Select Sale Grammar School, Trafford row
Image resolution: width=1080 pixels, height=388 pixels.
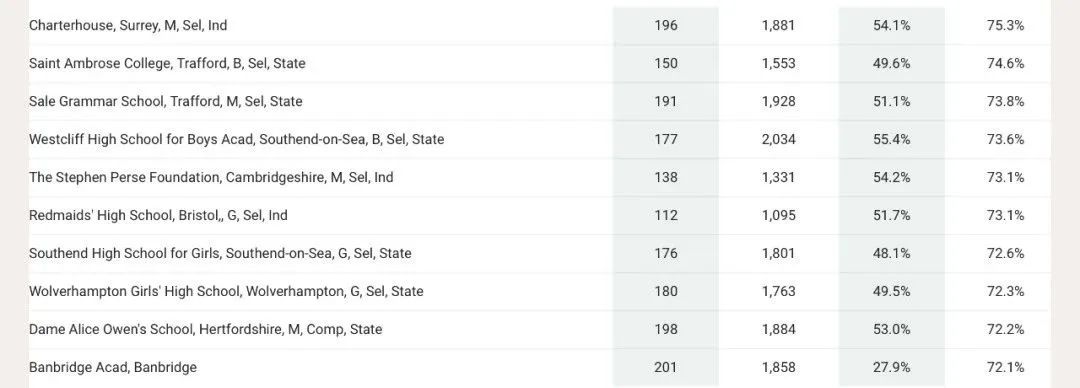point(540,101)
